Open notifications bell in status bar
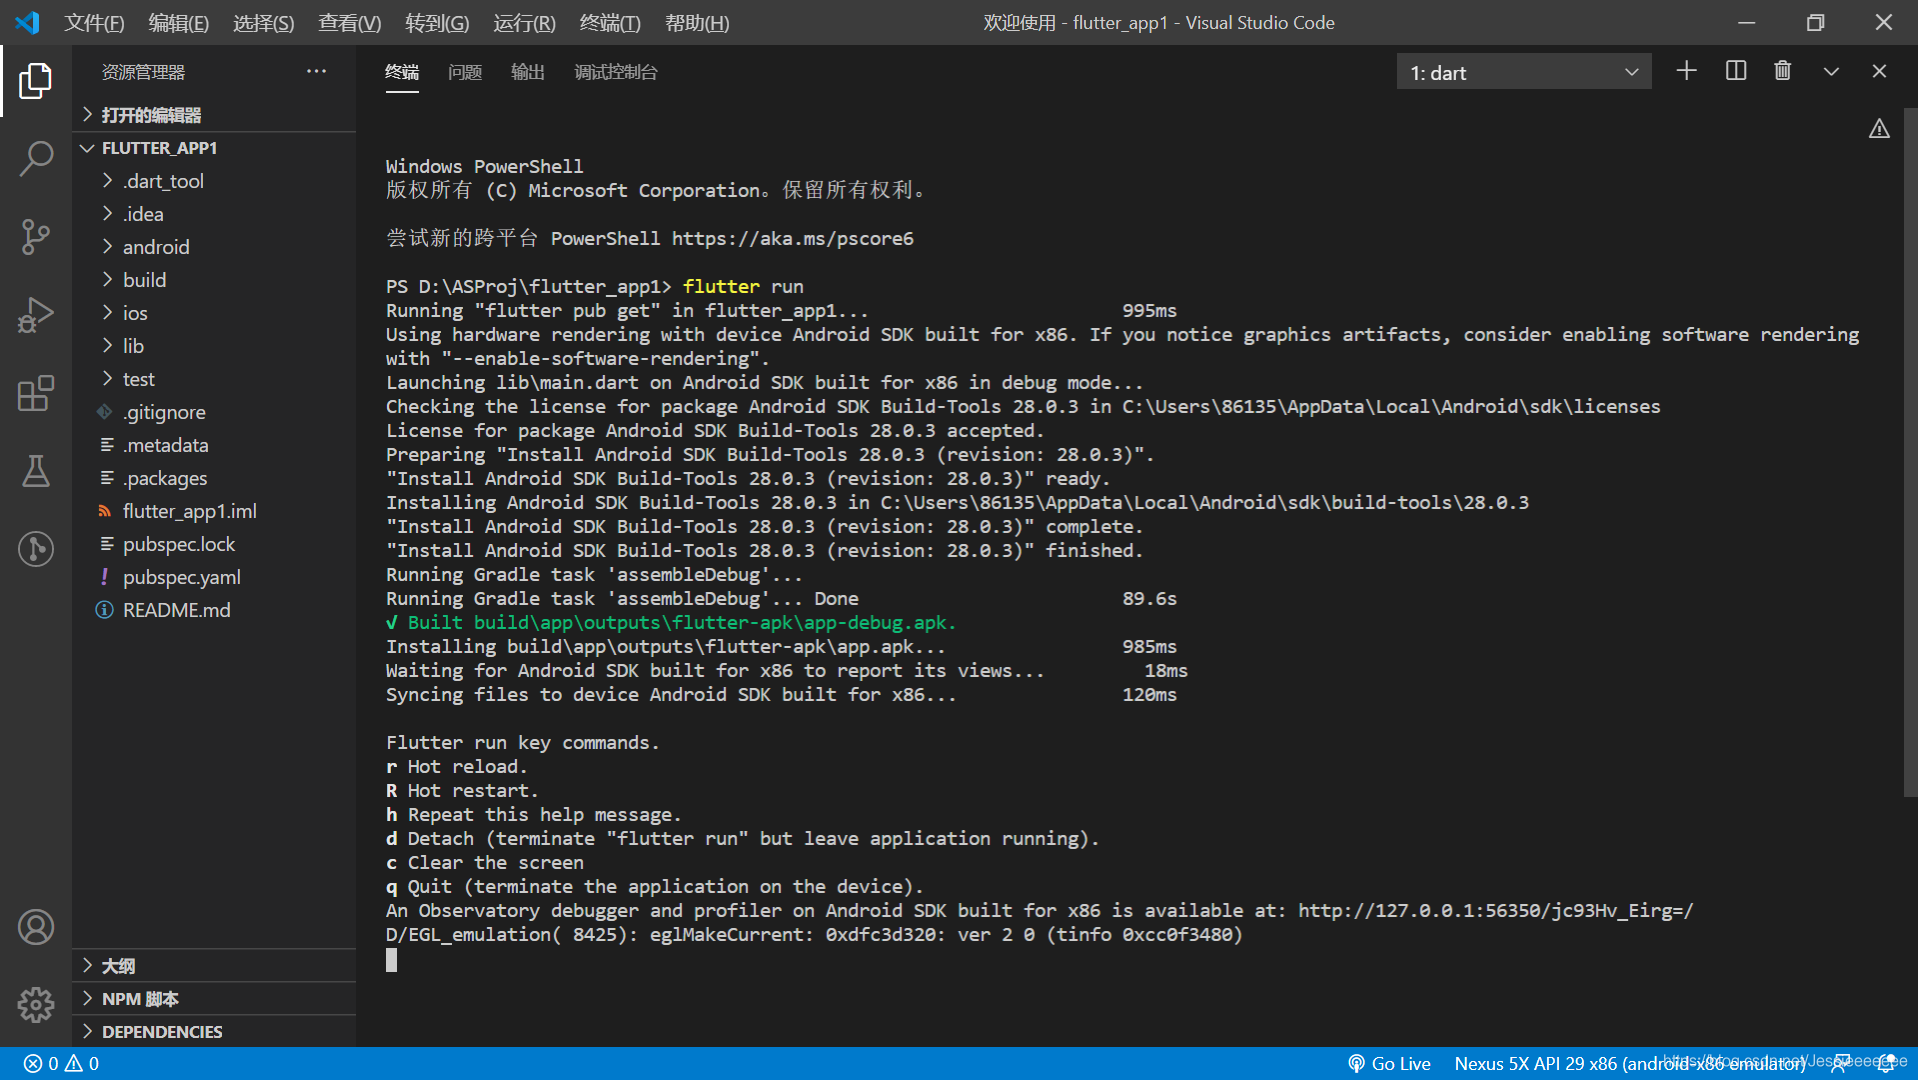The width and height of the screenshot is (1918, 1080). pyautogui.click(x=1886, y=1064)
